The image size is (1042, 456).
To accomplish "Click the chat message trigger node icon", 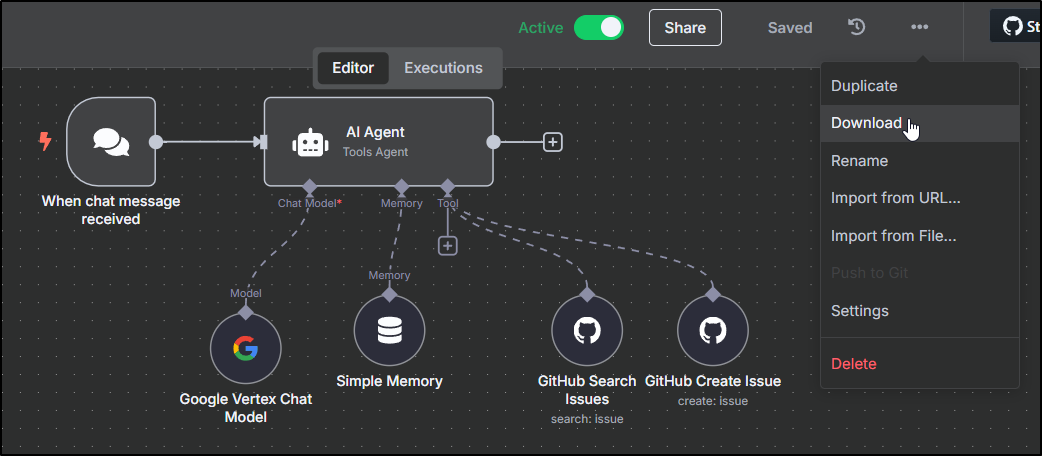I will coord(111,142).
